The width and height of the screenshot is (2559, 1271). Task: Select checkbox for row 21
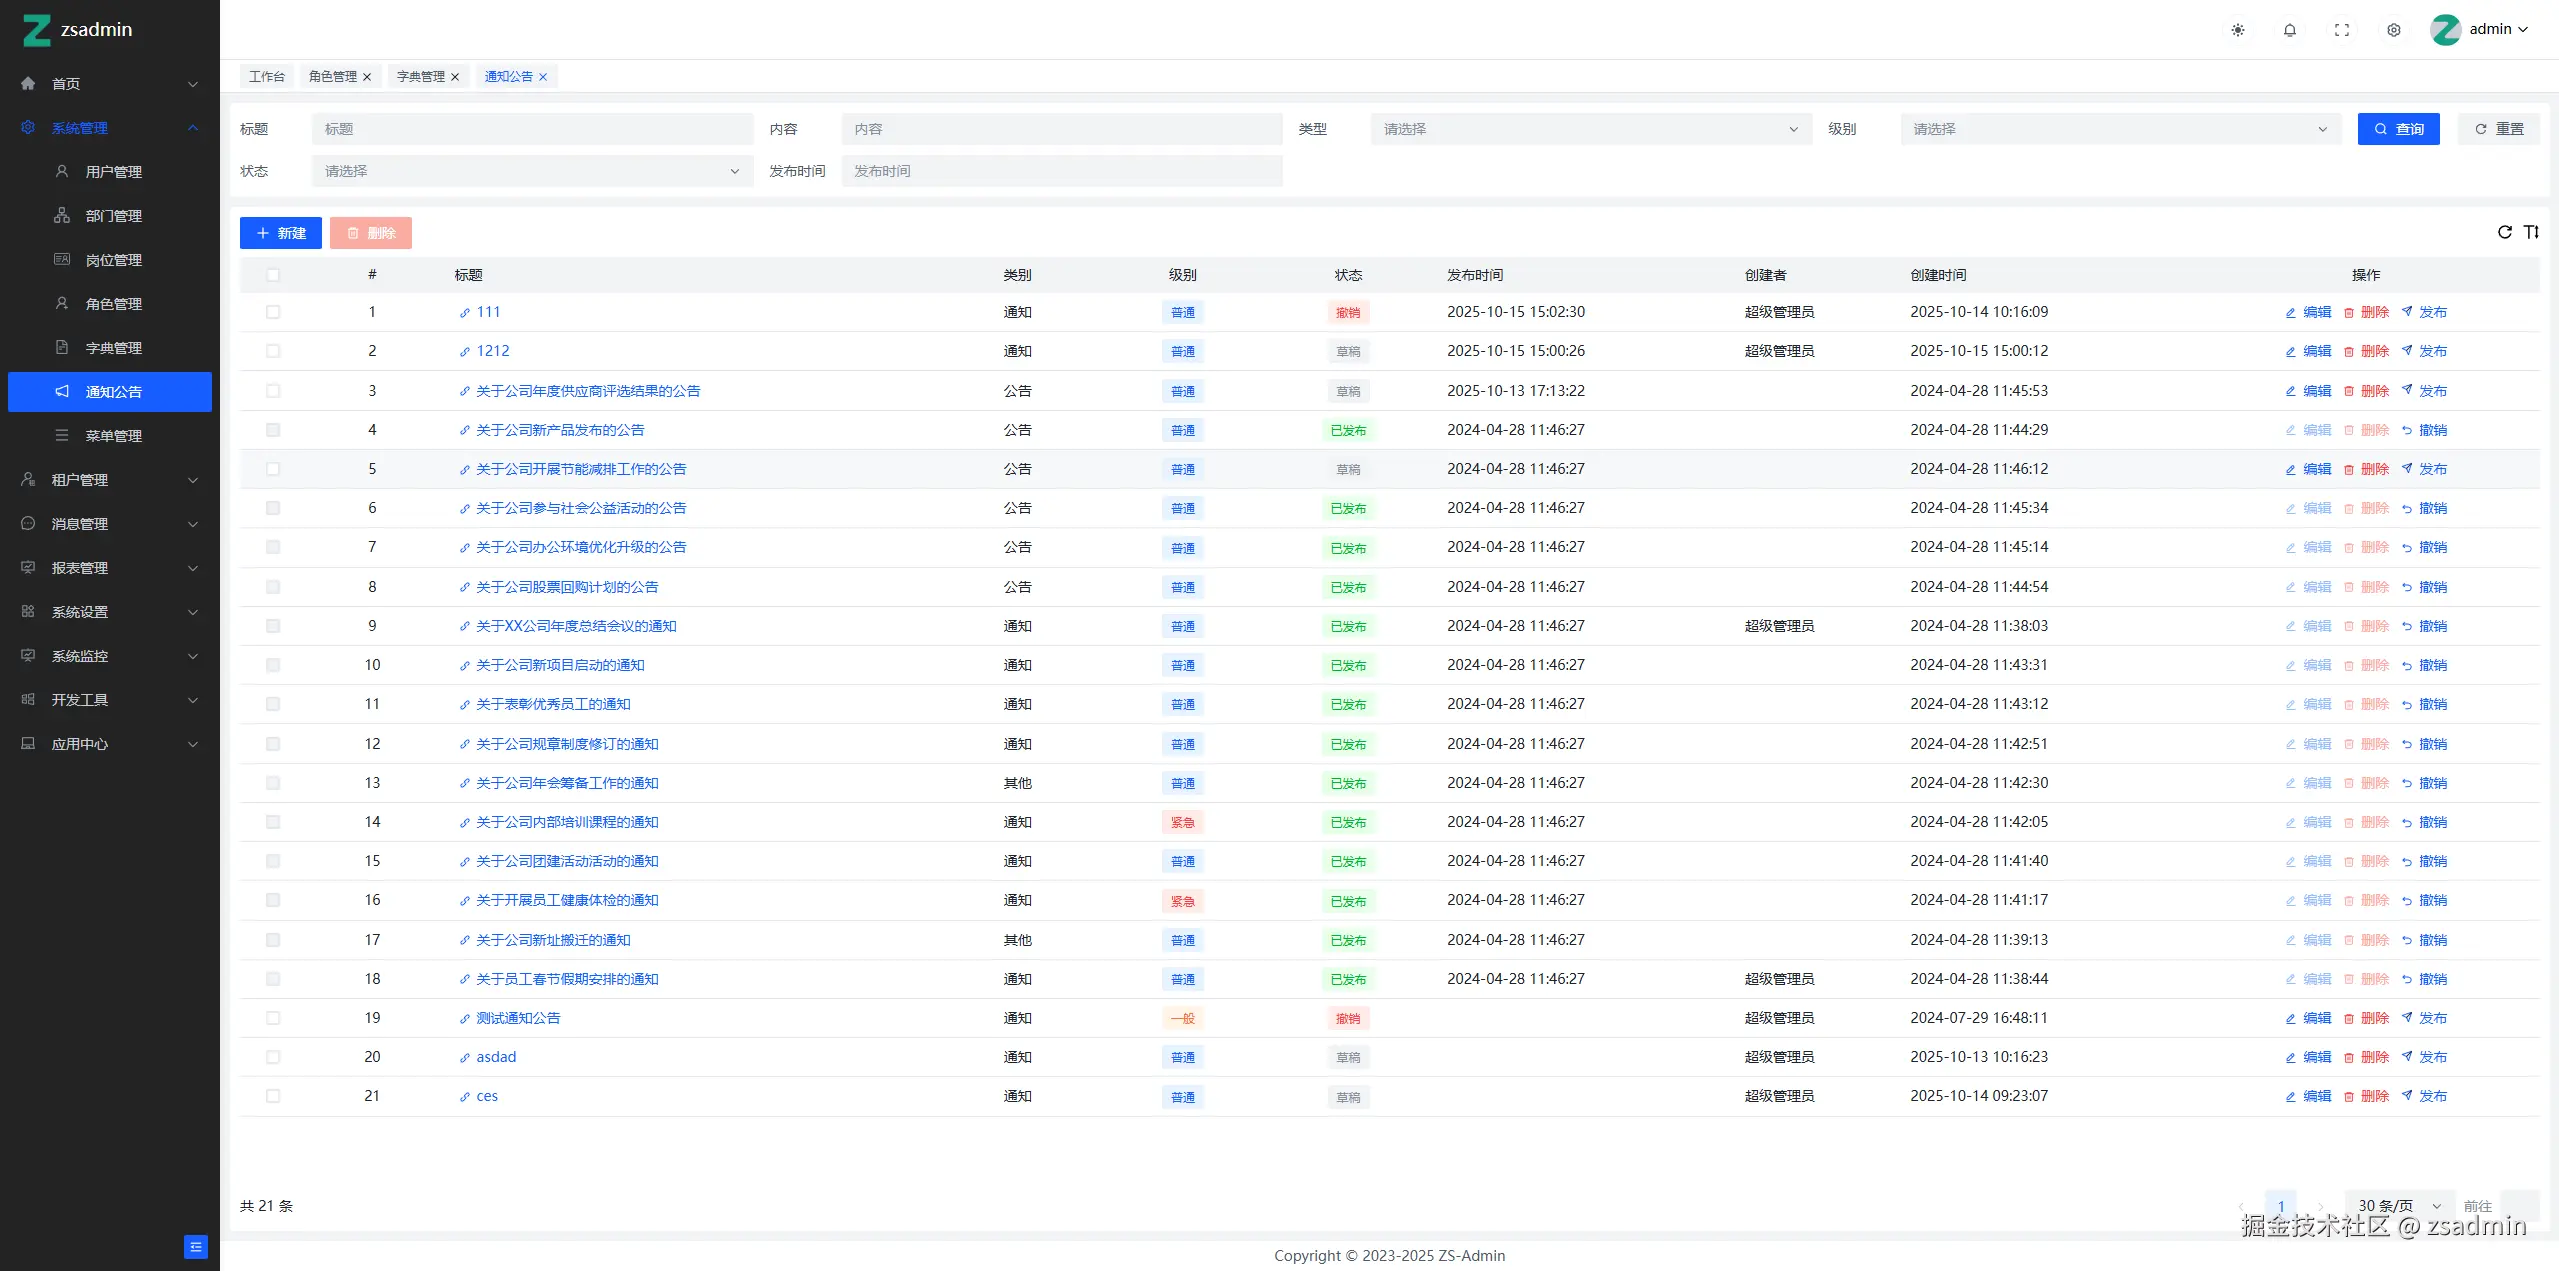(x=273, y=1096)
